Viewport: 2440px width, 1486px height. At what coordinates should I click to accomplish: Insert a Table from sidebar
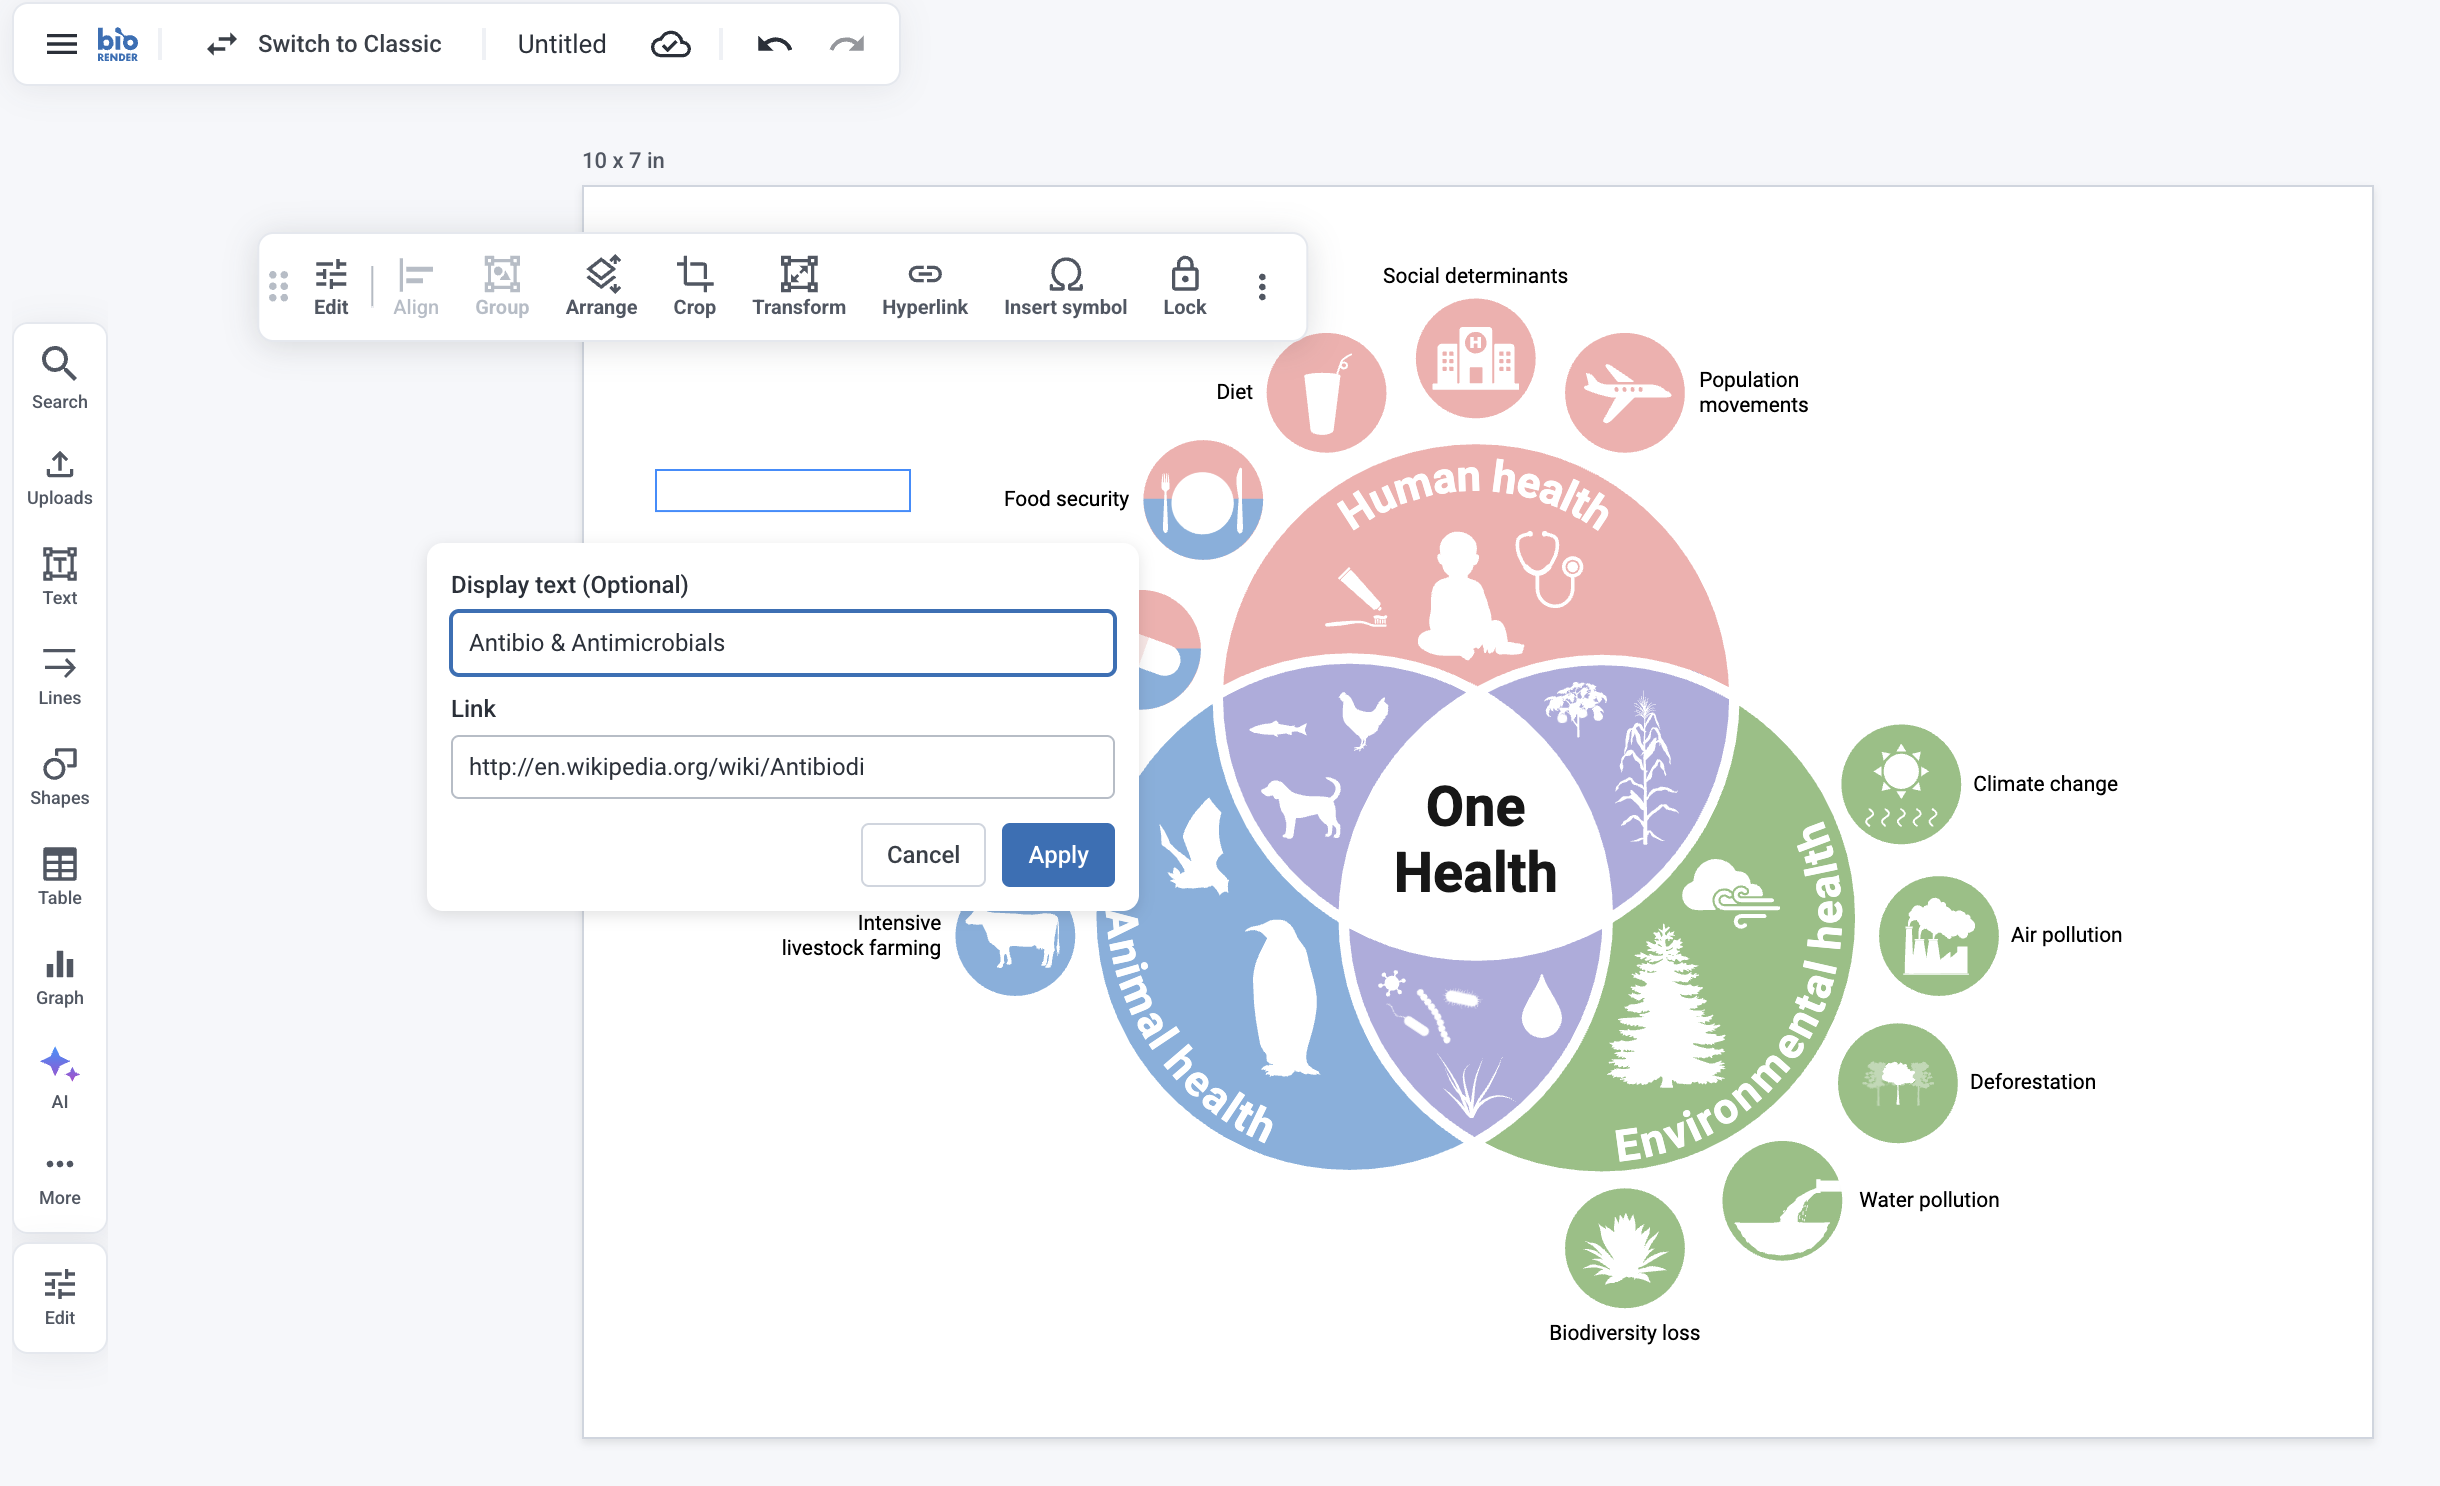tap(59, 876)
